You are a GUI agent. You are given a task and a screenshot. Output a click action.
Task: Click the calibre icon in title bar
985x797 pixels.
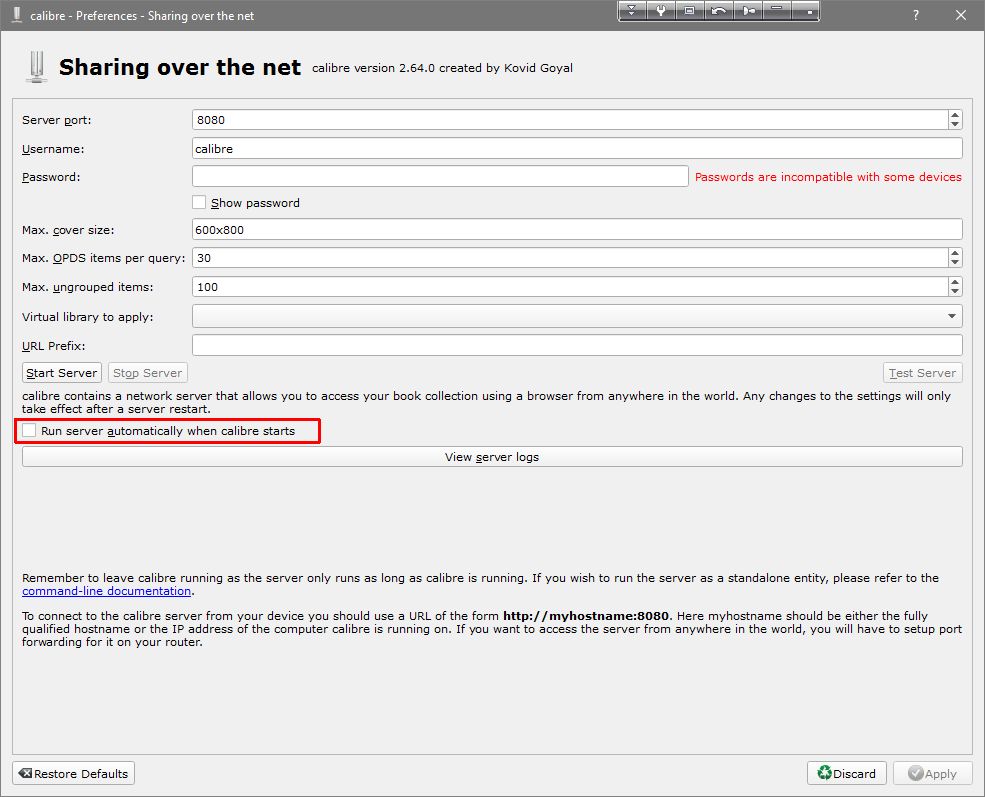coord(17,15)
